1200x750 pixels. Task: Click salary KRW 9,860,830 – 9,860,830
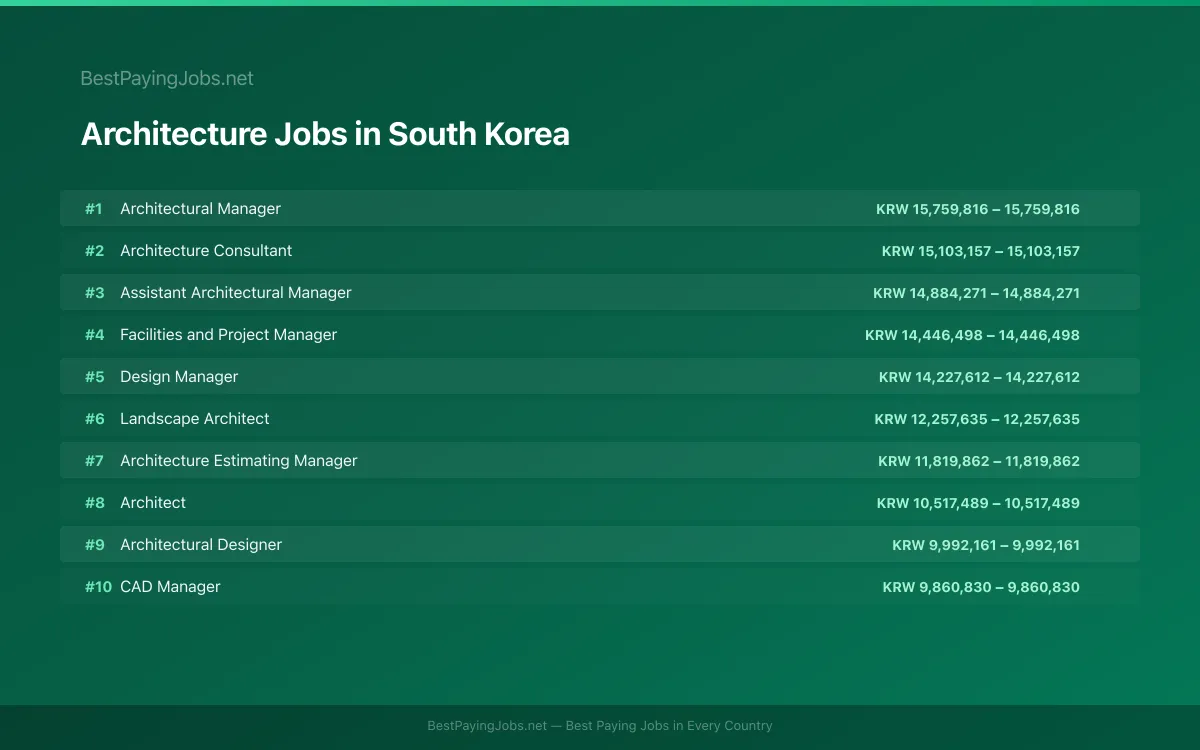(981, 587)
